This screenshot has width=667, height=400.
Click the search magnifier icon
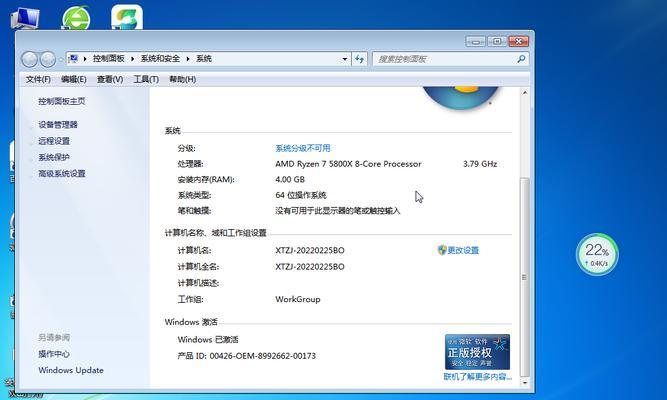point(521,59)
